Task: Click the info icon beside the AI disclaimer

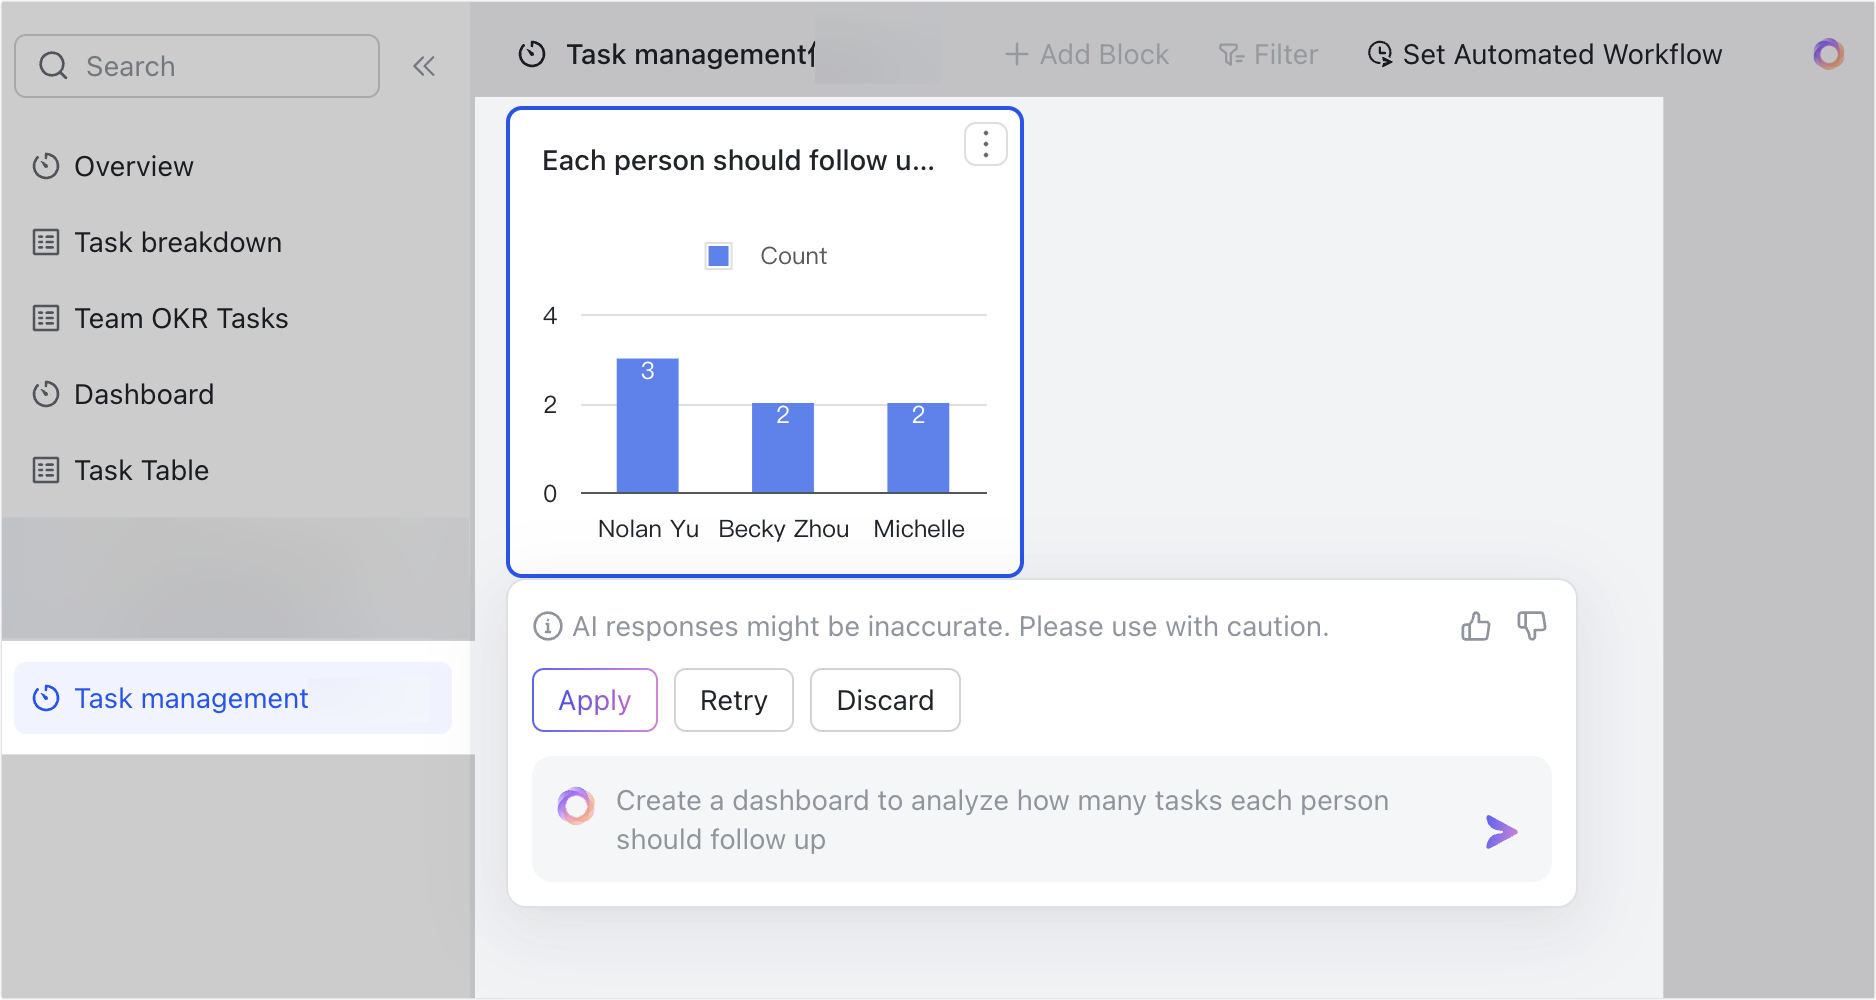Action: 547,626
